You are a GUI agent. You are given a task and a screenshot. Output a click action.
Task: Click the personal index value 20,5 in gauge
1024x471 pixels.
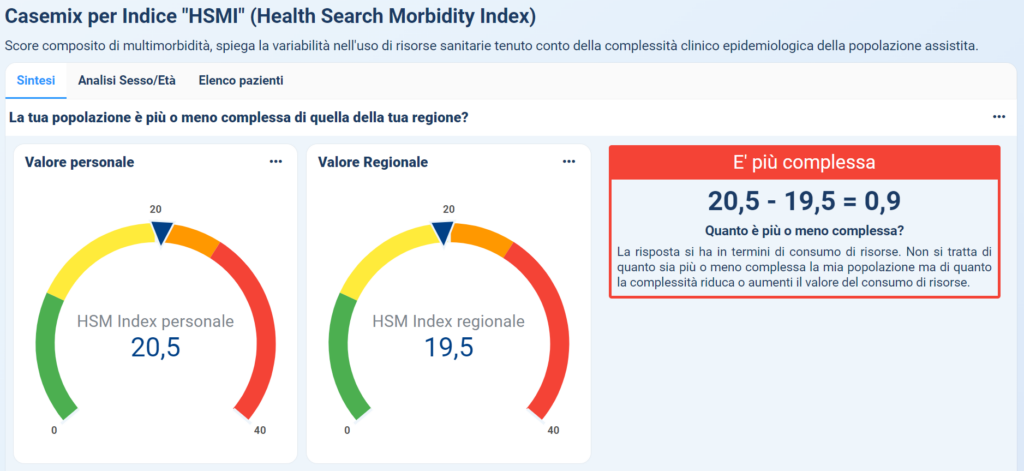click(x=155, y=347)
